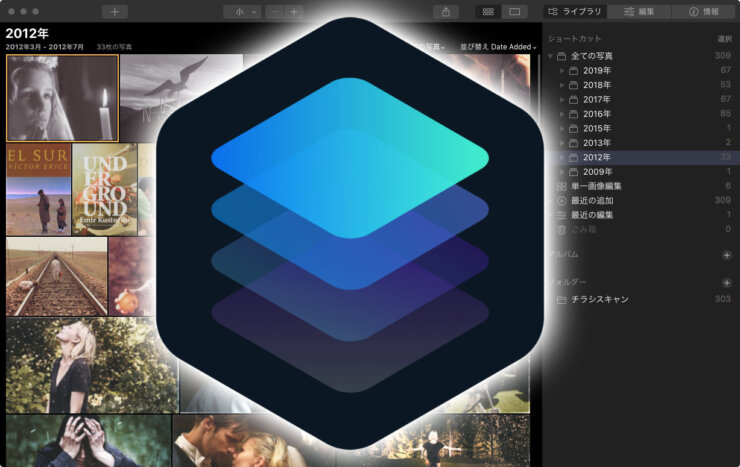The width and height of the screenshot is (740, 467).
Task: Select the hands covering face thumbnail
Action: [x=88, y=441]
